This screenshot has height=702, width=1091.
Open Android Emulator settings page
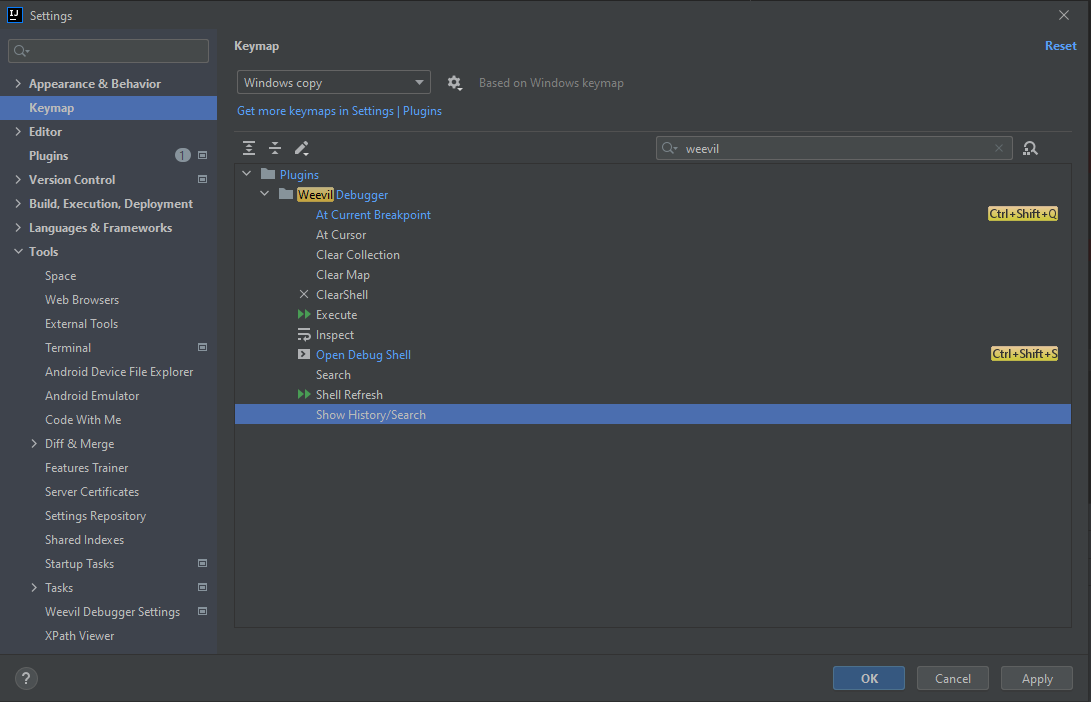pyautogui.click(x=92, y=396)
